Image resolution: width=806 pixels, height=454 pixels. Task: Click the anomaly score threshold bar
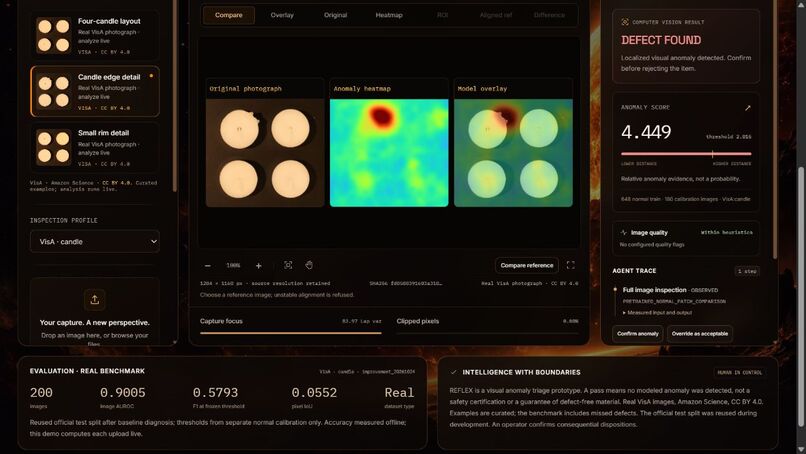click(686, 154)
